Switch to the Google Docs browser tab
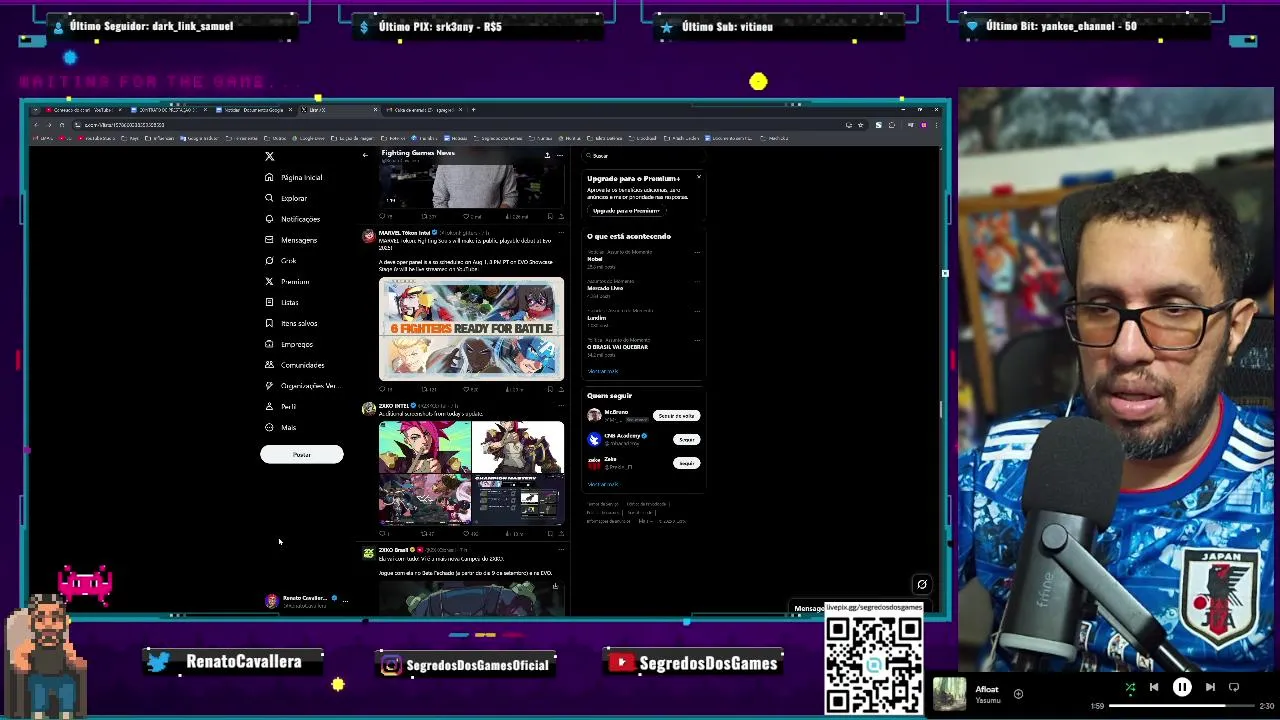The height and width of the screenshot is (720, 1280). [x=253, y=110]
